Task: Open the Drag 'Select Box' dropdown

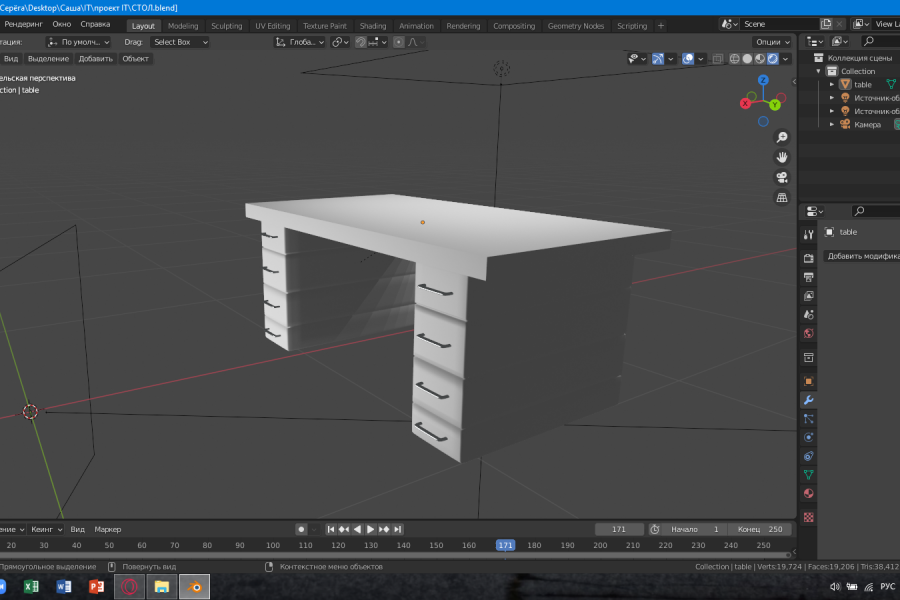Action: coord(180,42)
